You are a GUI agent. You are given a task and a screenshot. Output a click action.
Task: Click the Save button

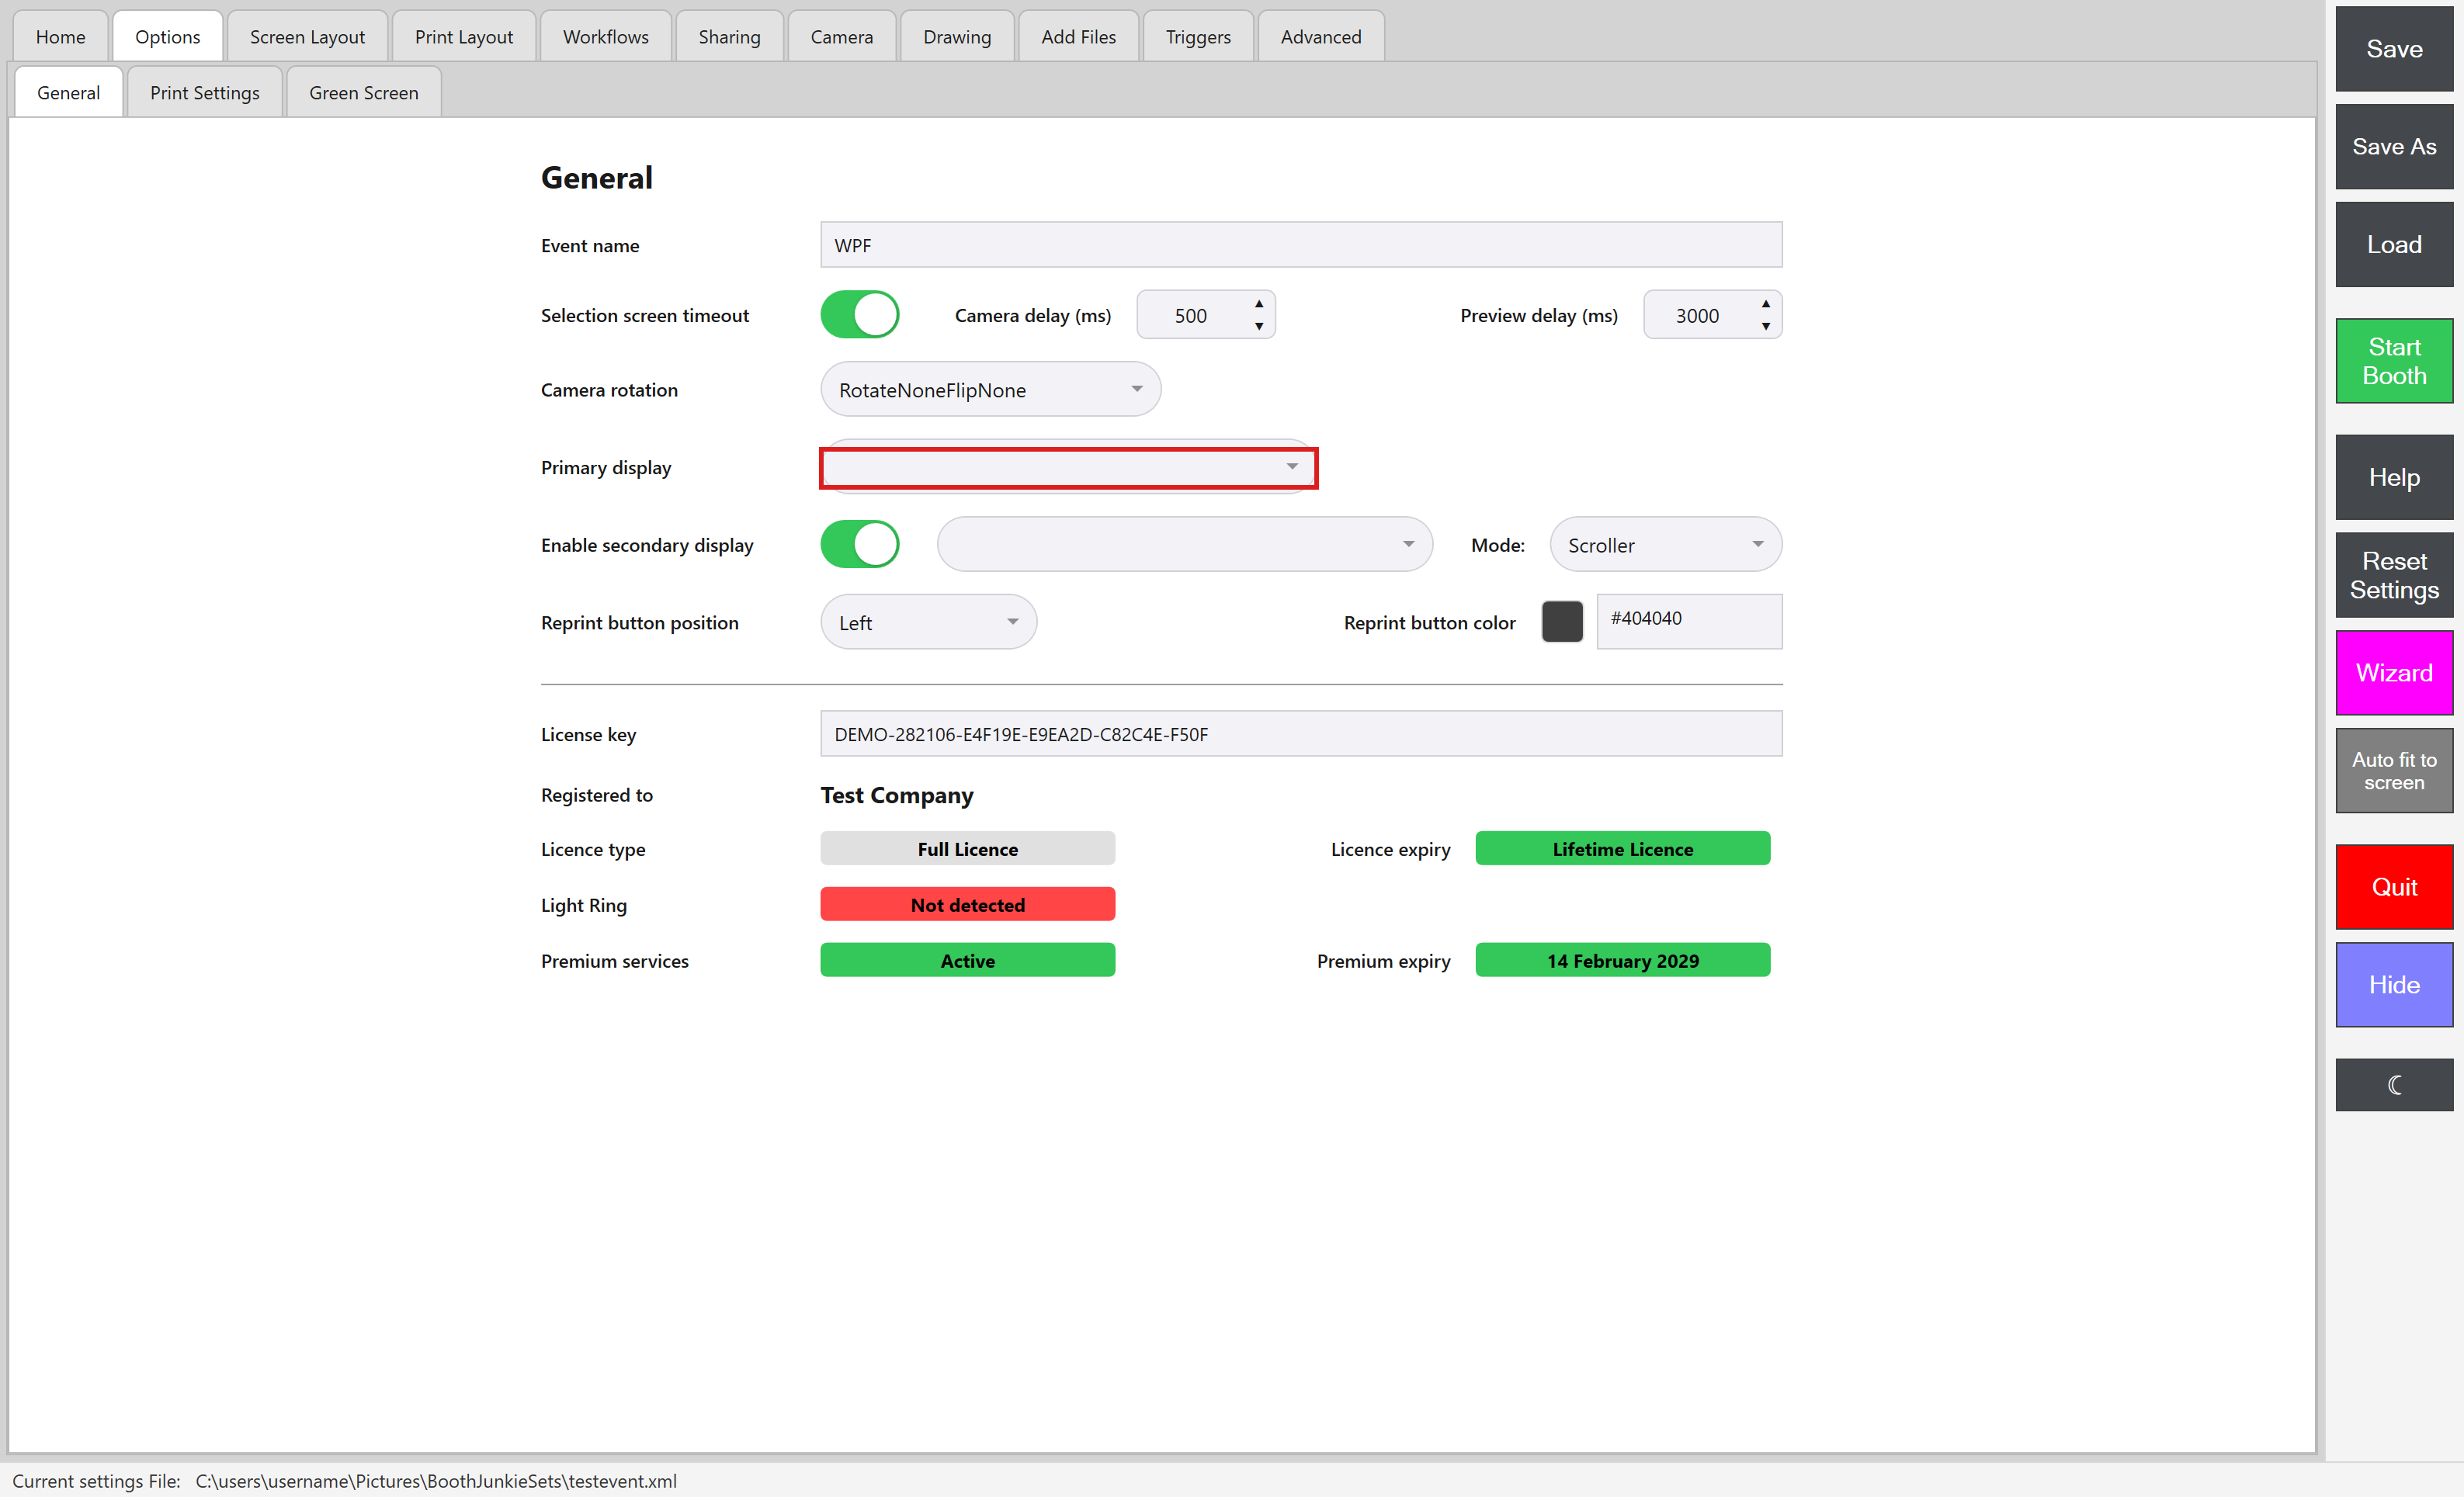(2393, 48)
